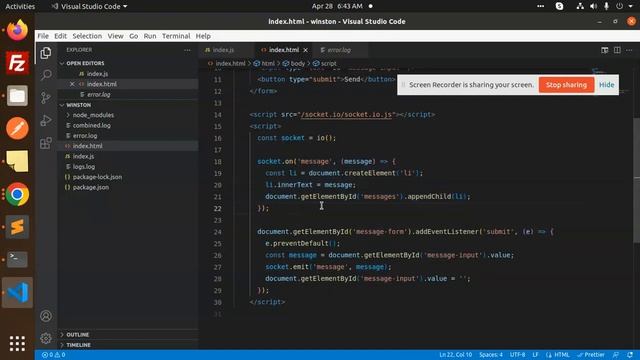
Task: Split the editor to the right
Action: 617,50
